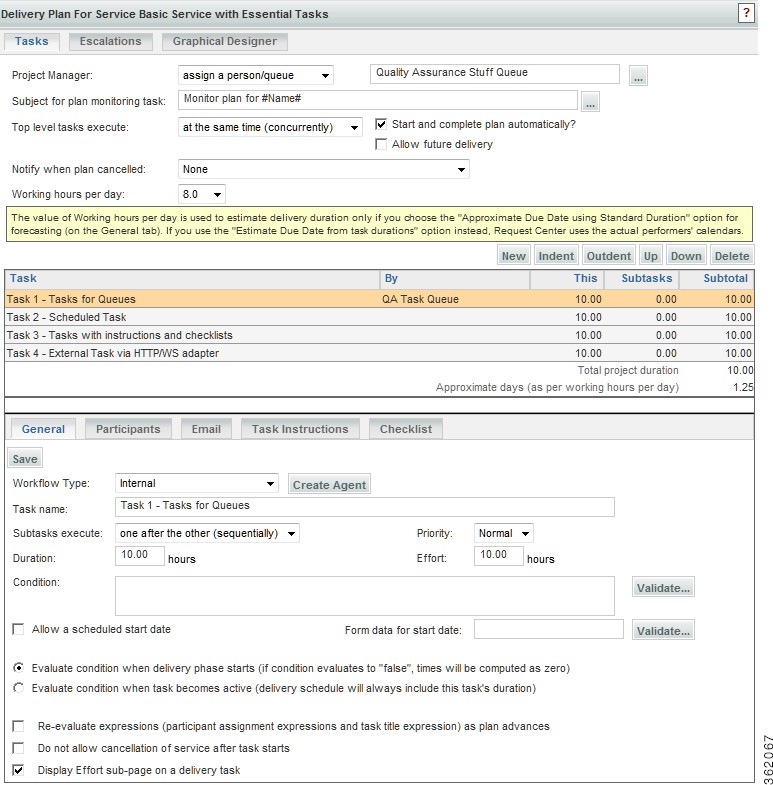Enable Allow future delivery checkbox

click(381, 144)
